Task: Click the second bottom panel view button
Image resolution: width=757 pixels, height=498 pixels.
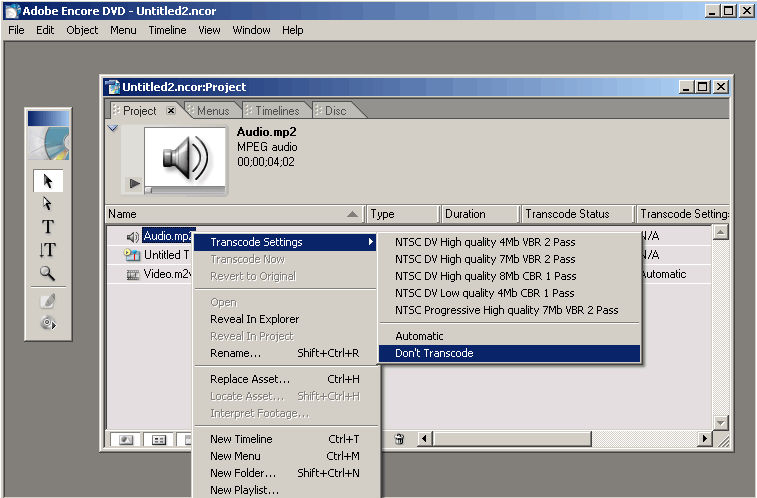Action: (159, 440)
